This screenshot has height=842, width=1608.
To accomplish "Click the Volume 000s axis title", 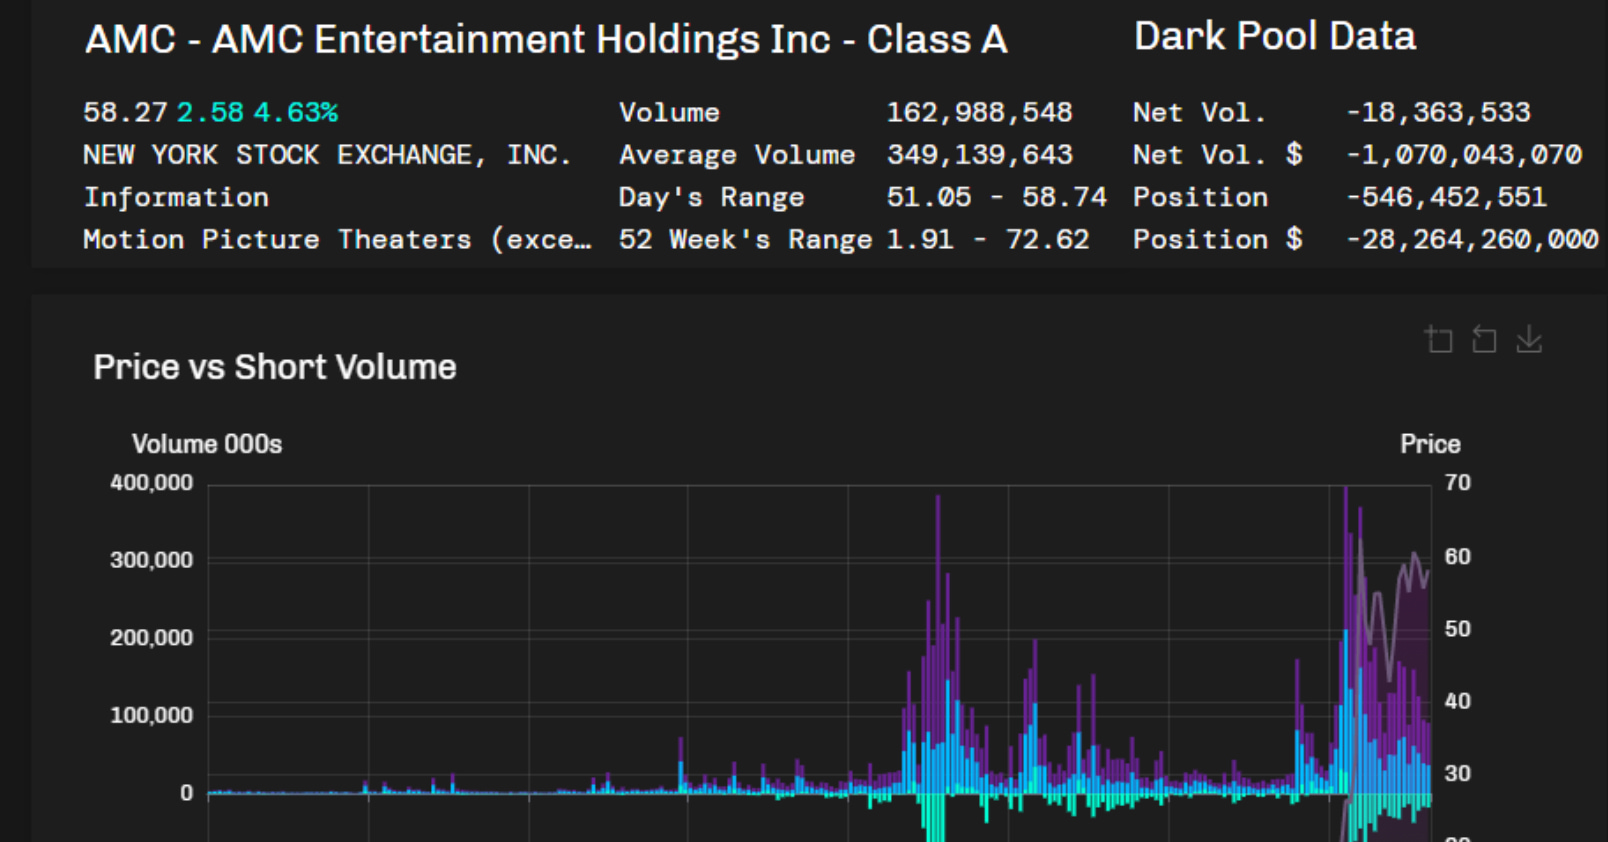I will coord(207,444).
